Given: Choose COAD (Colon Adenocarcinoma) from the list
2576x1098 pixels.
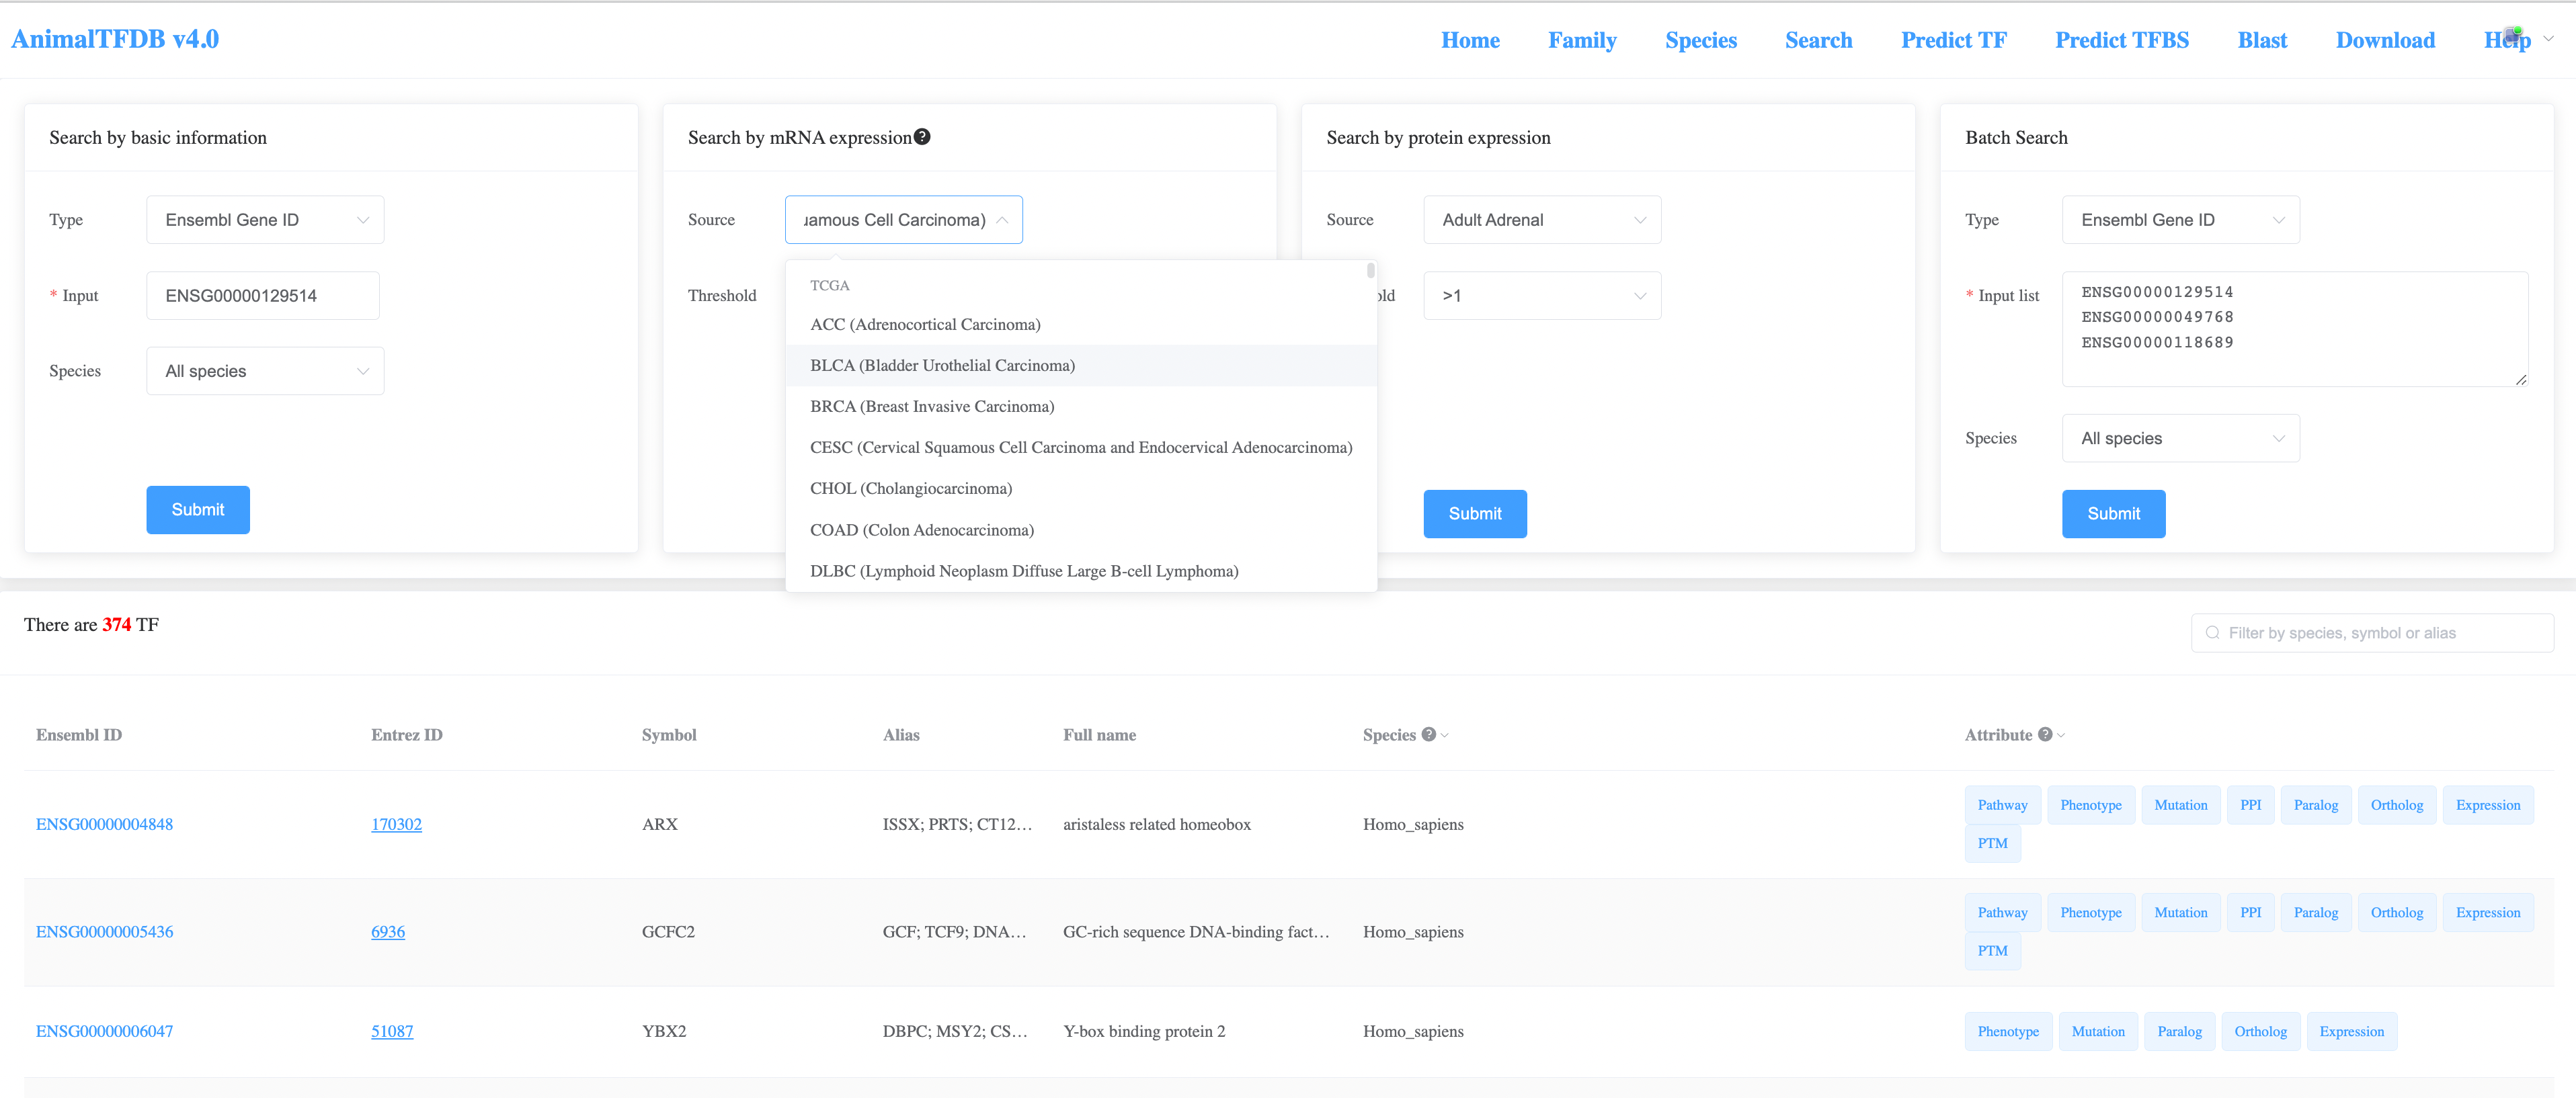Looking at the screenshot, I should tap(921, 530).
